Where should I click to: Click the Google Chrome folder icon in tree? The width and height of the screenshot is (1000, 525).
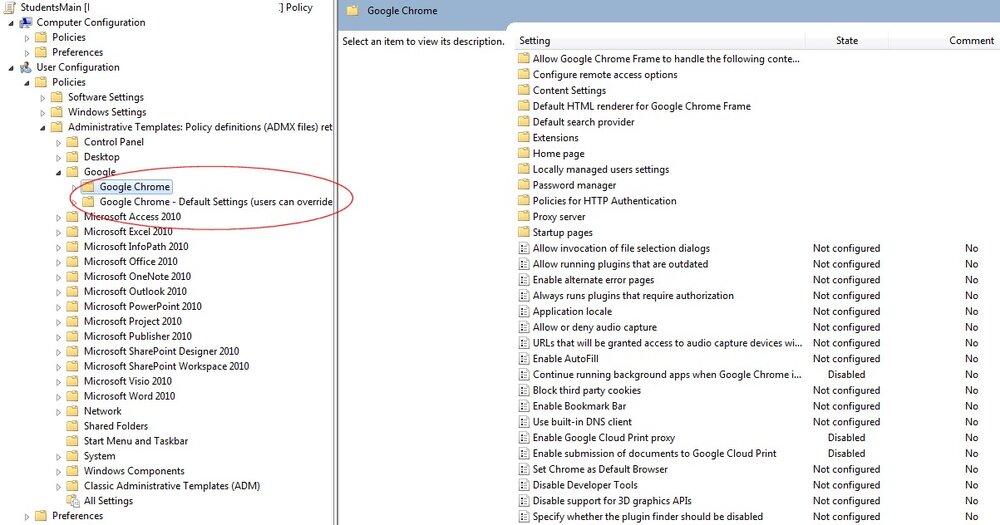point(88,187)
